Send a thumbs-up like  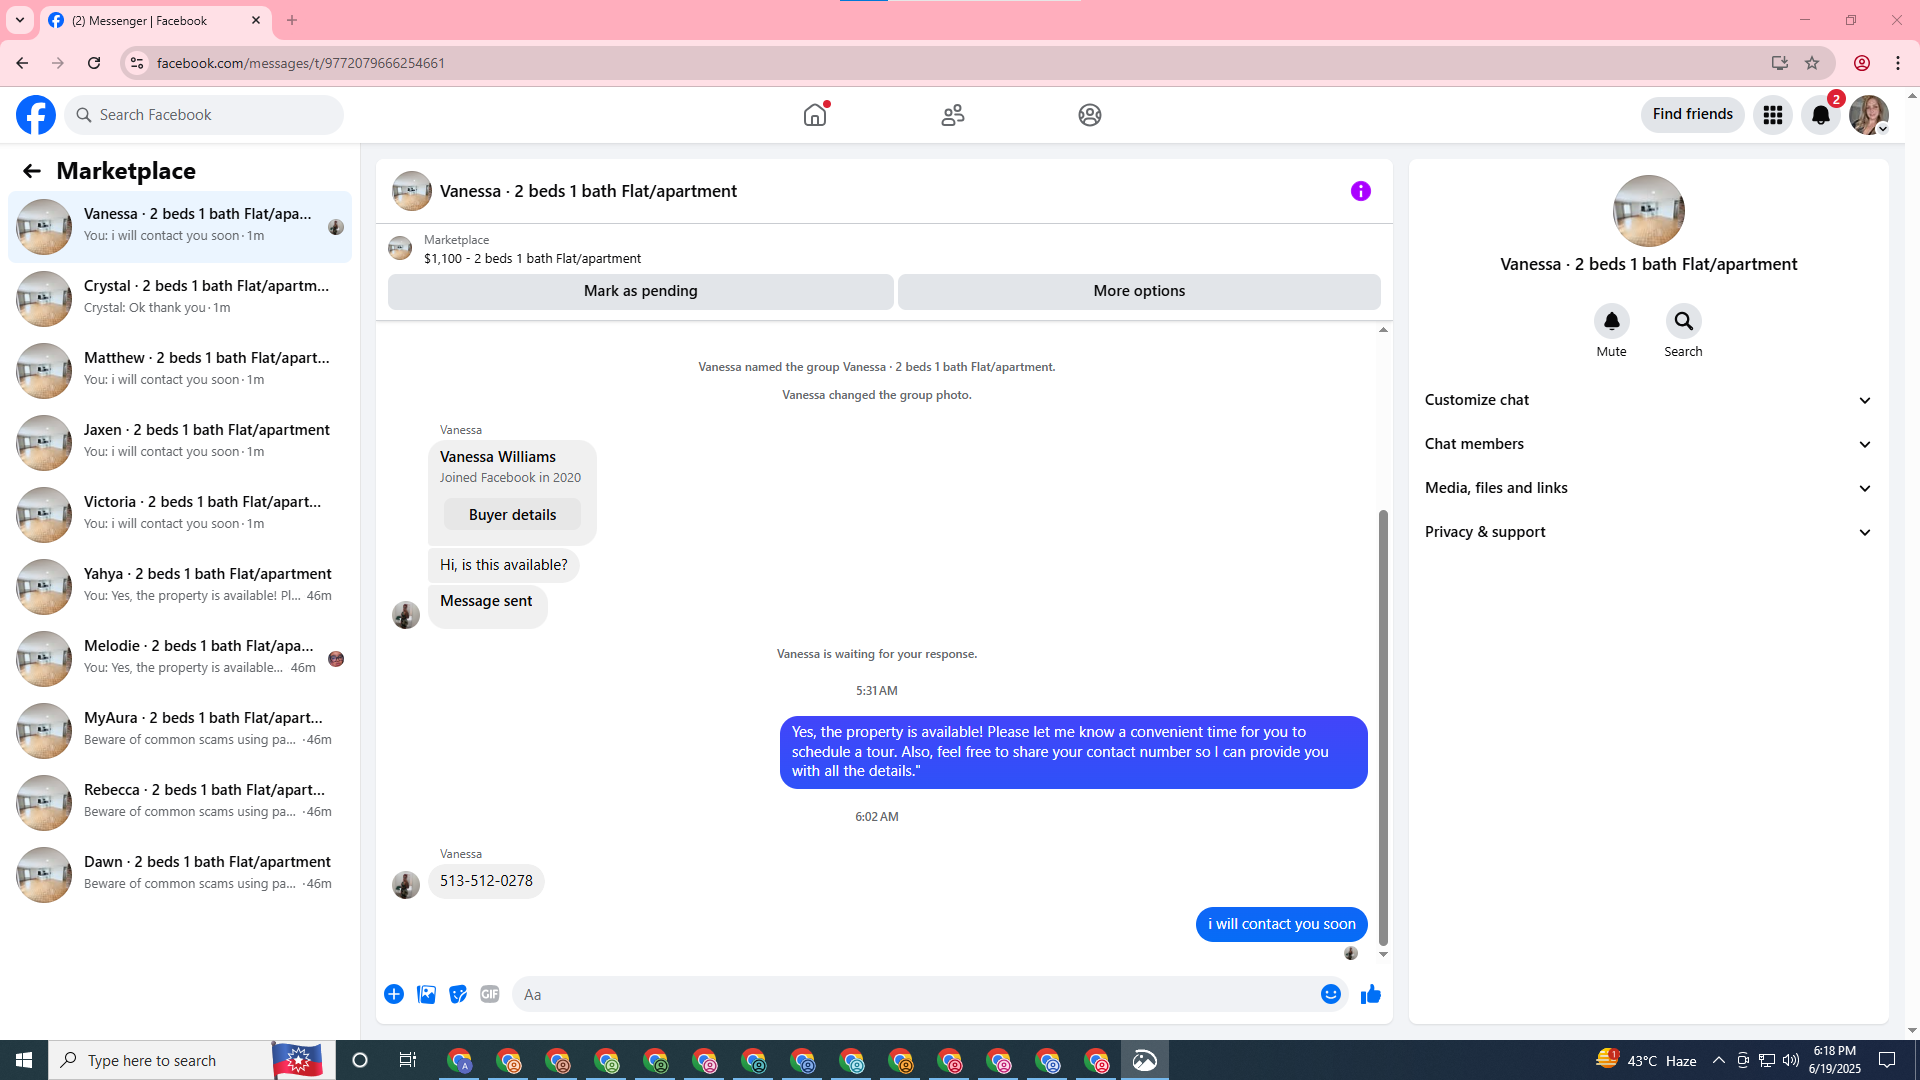(1371, 994)
